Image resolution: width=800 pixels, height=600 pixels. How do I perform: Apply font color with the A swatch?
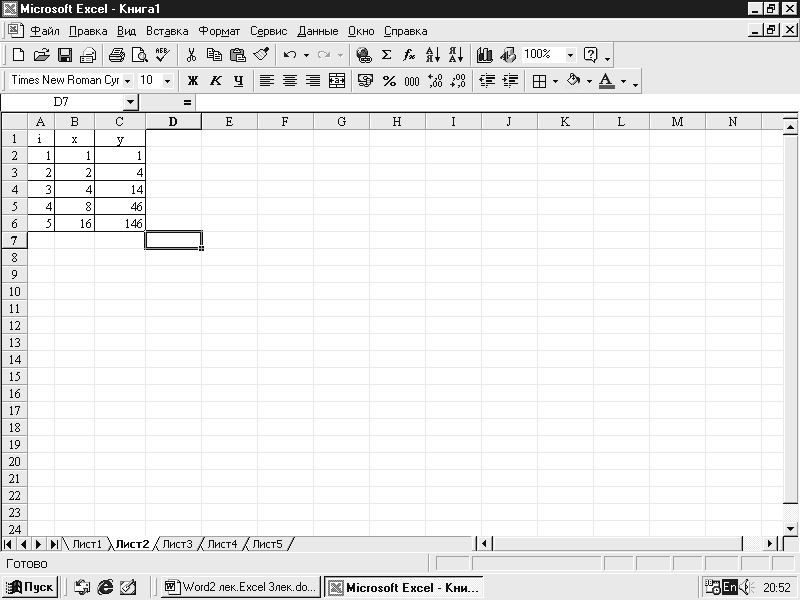click(607, 81)
